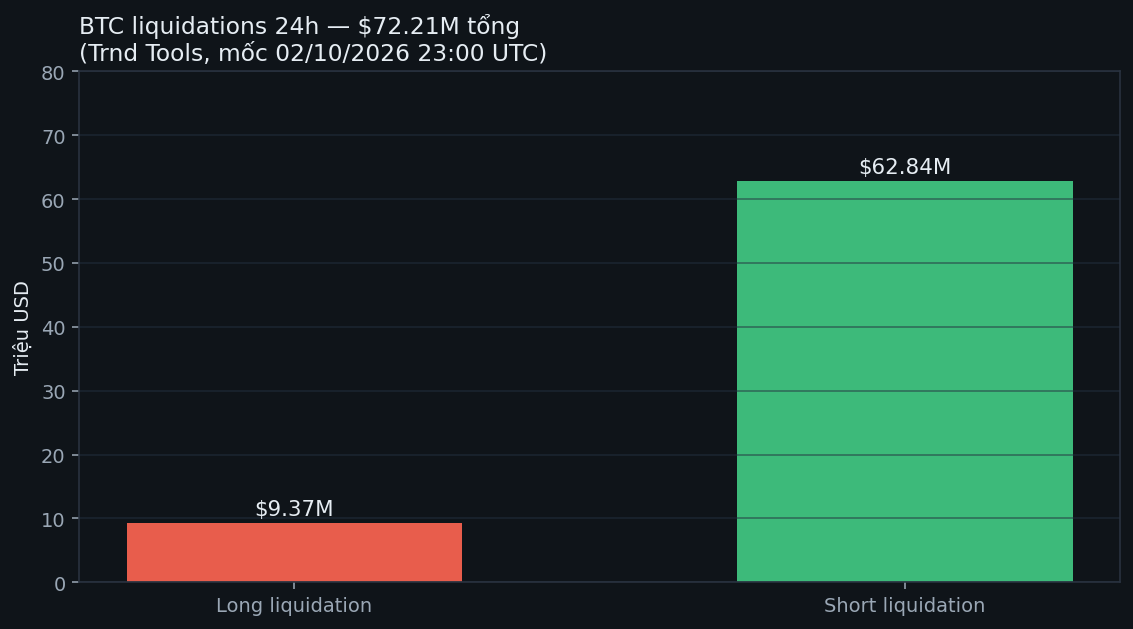Click the y-axis tick label 30
This screenshot has width=1133, height=629.
tap(53, 392)
